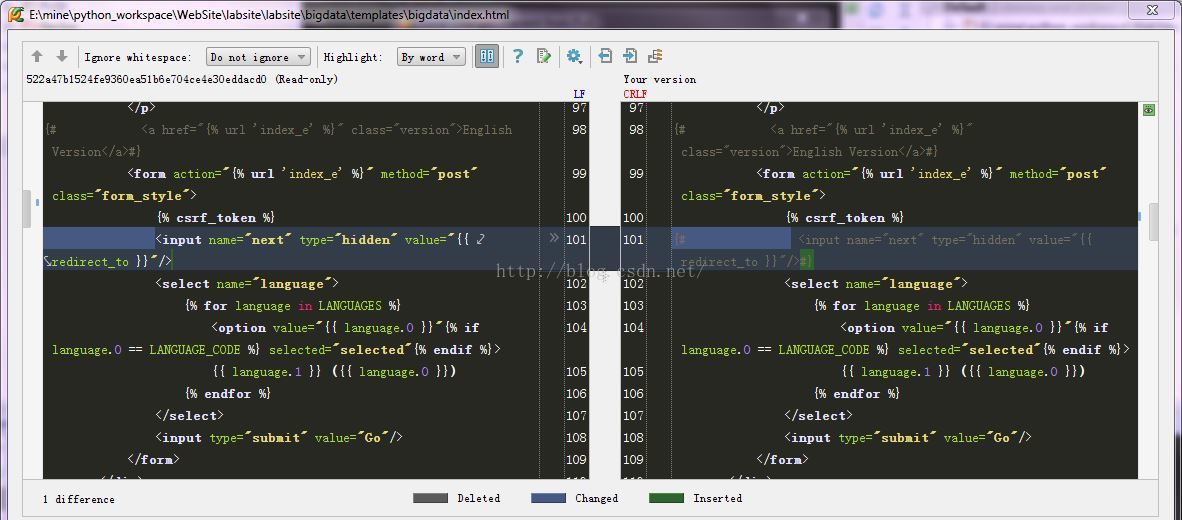Click right pane line number 104

tap(634, 328)
